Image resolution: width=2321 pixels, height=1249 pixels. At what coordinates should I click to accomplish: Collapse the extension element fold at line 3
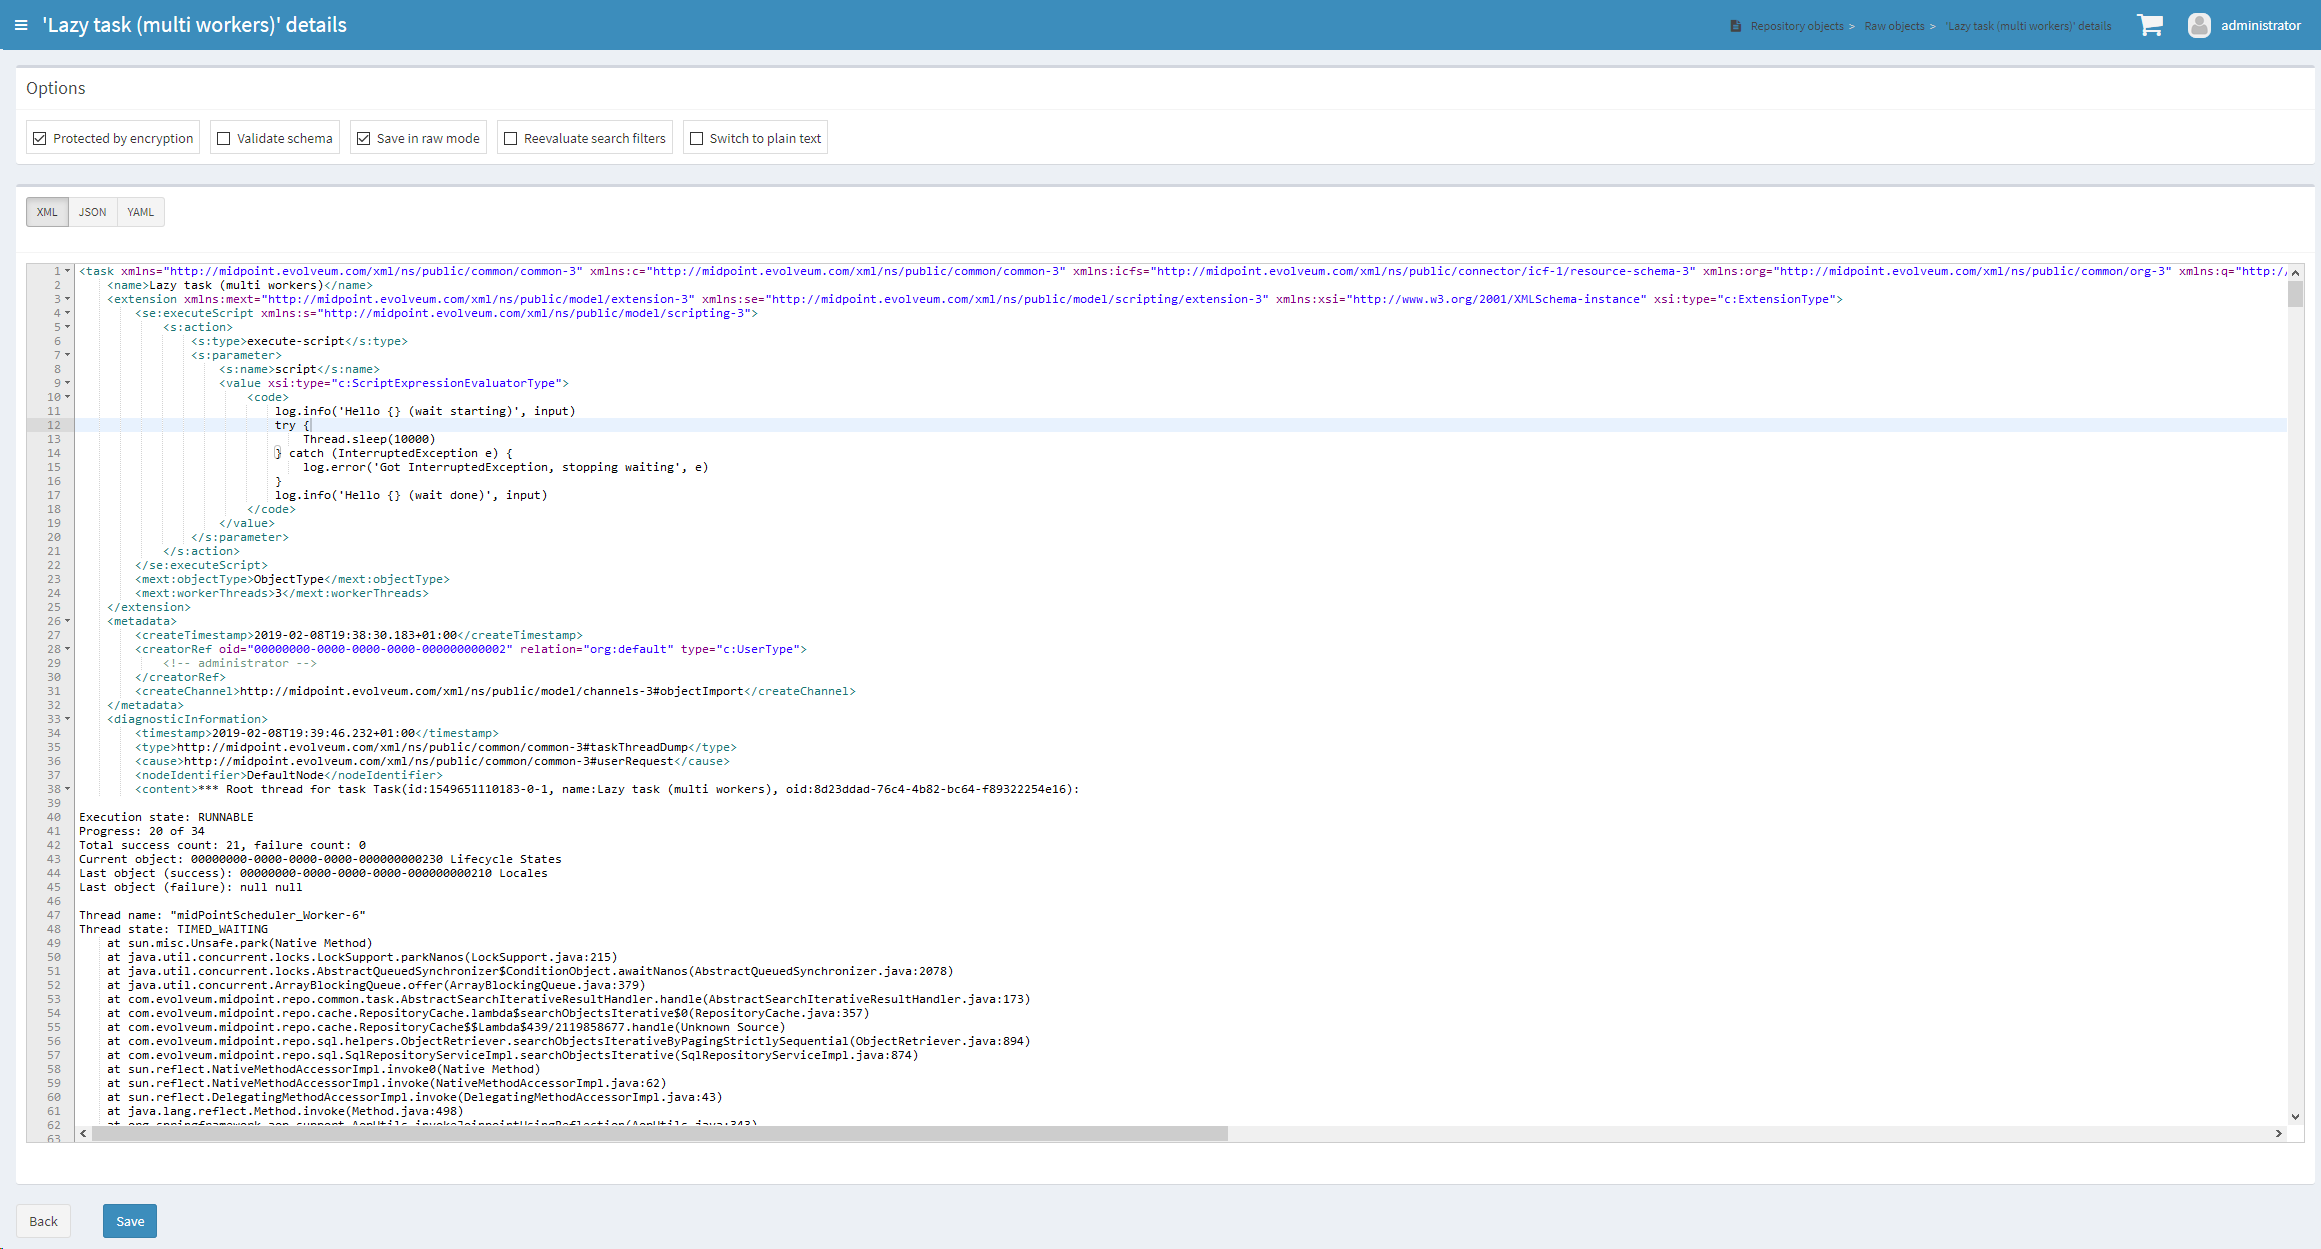tap(68, 299)
